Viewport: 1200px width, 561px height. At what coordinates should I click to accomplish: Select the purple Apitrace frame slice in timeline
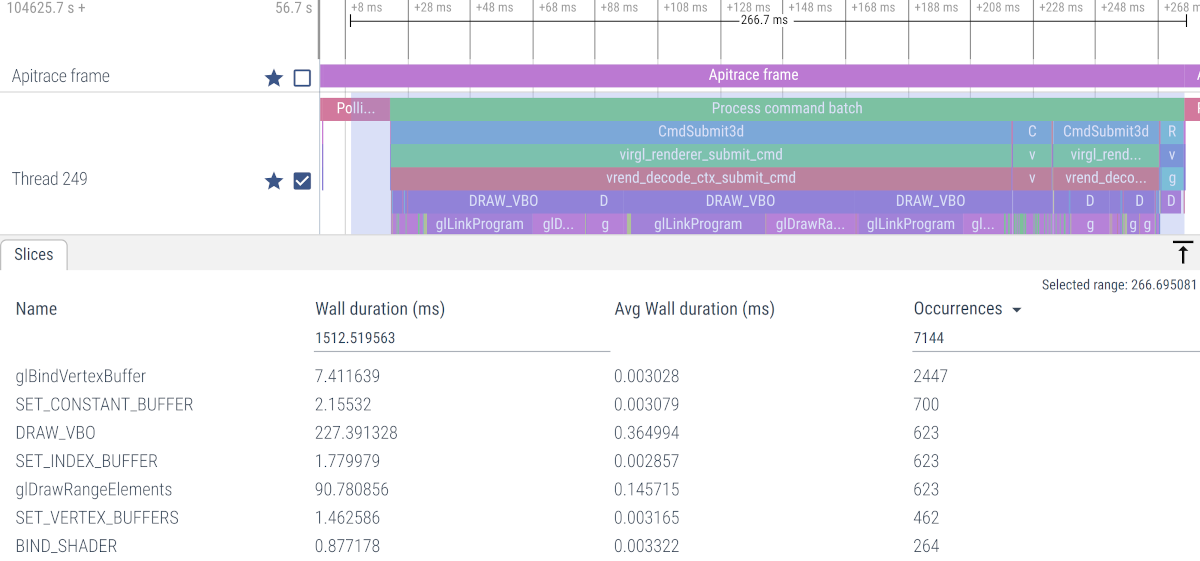[753, 75]
